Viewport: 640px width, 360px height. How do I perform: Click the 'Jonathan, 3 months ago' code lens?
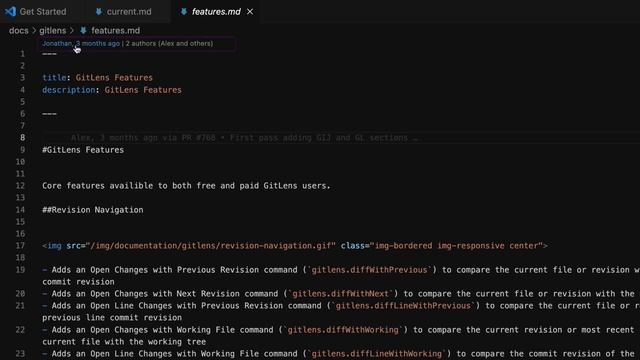point(81,43)
